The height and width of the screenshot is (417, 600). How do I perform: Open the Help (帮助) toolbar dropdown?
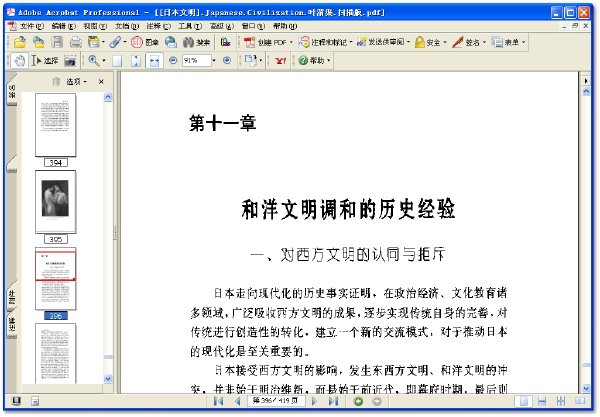(x=314, y=60)
